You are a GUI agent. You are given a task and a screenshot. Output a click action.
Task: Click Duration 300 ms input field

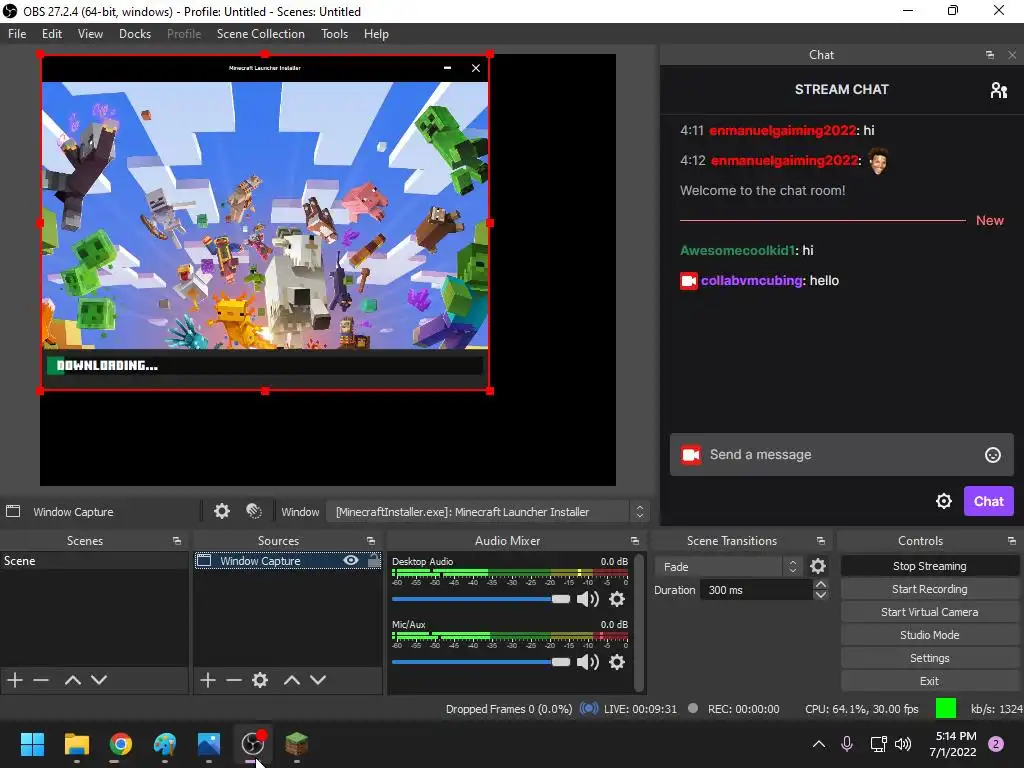pyautogui.click(x=756, y=590)
